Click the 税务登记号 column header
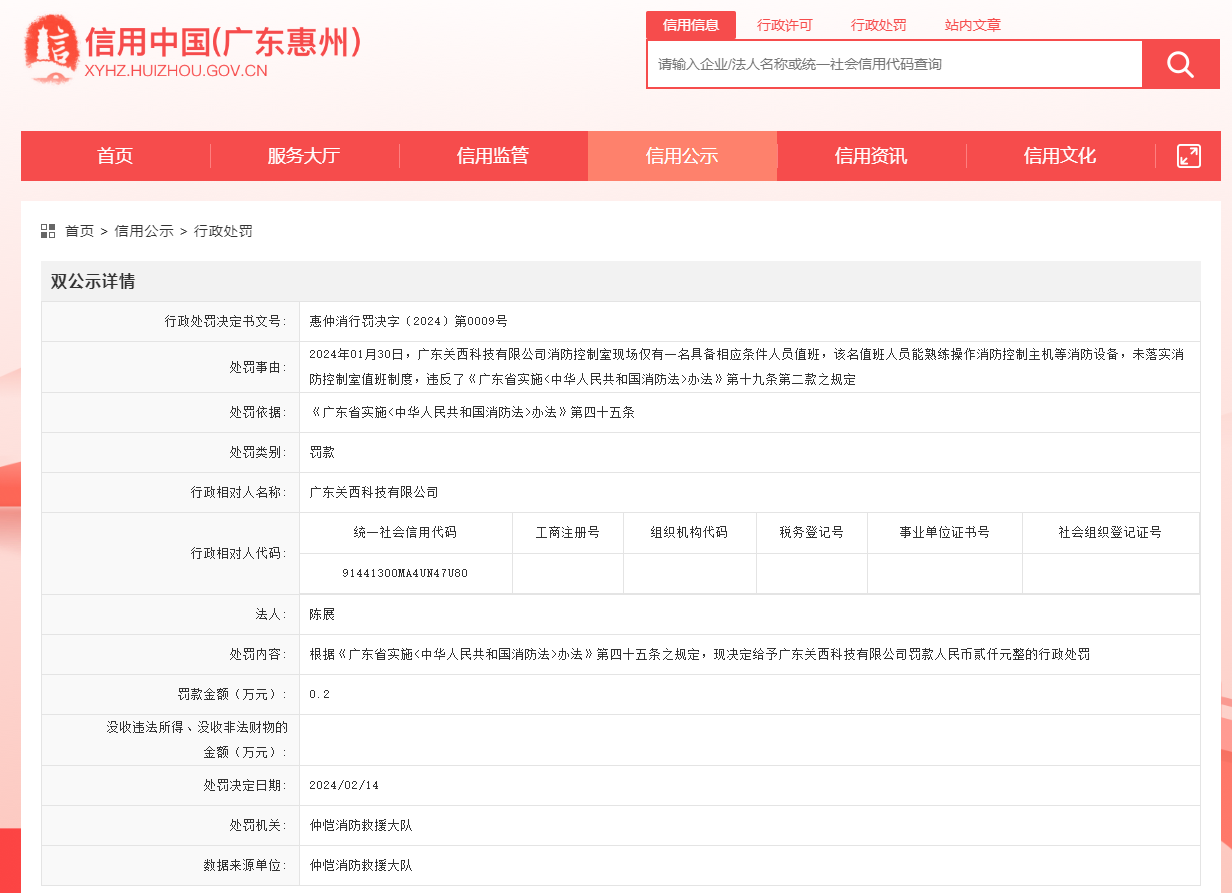Screen dimensions: 1232x893 pyautogui.click(x=812, y=533)
